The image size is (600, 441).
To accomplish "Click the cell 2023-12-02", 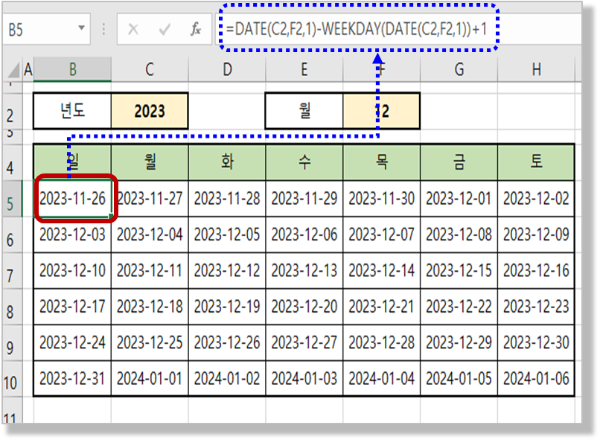I will [x=536, y=199].
